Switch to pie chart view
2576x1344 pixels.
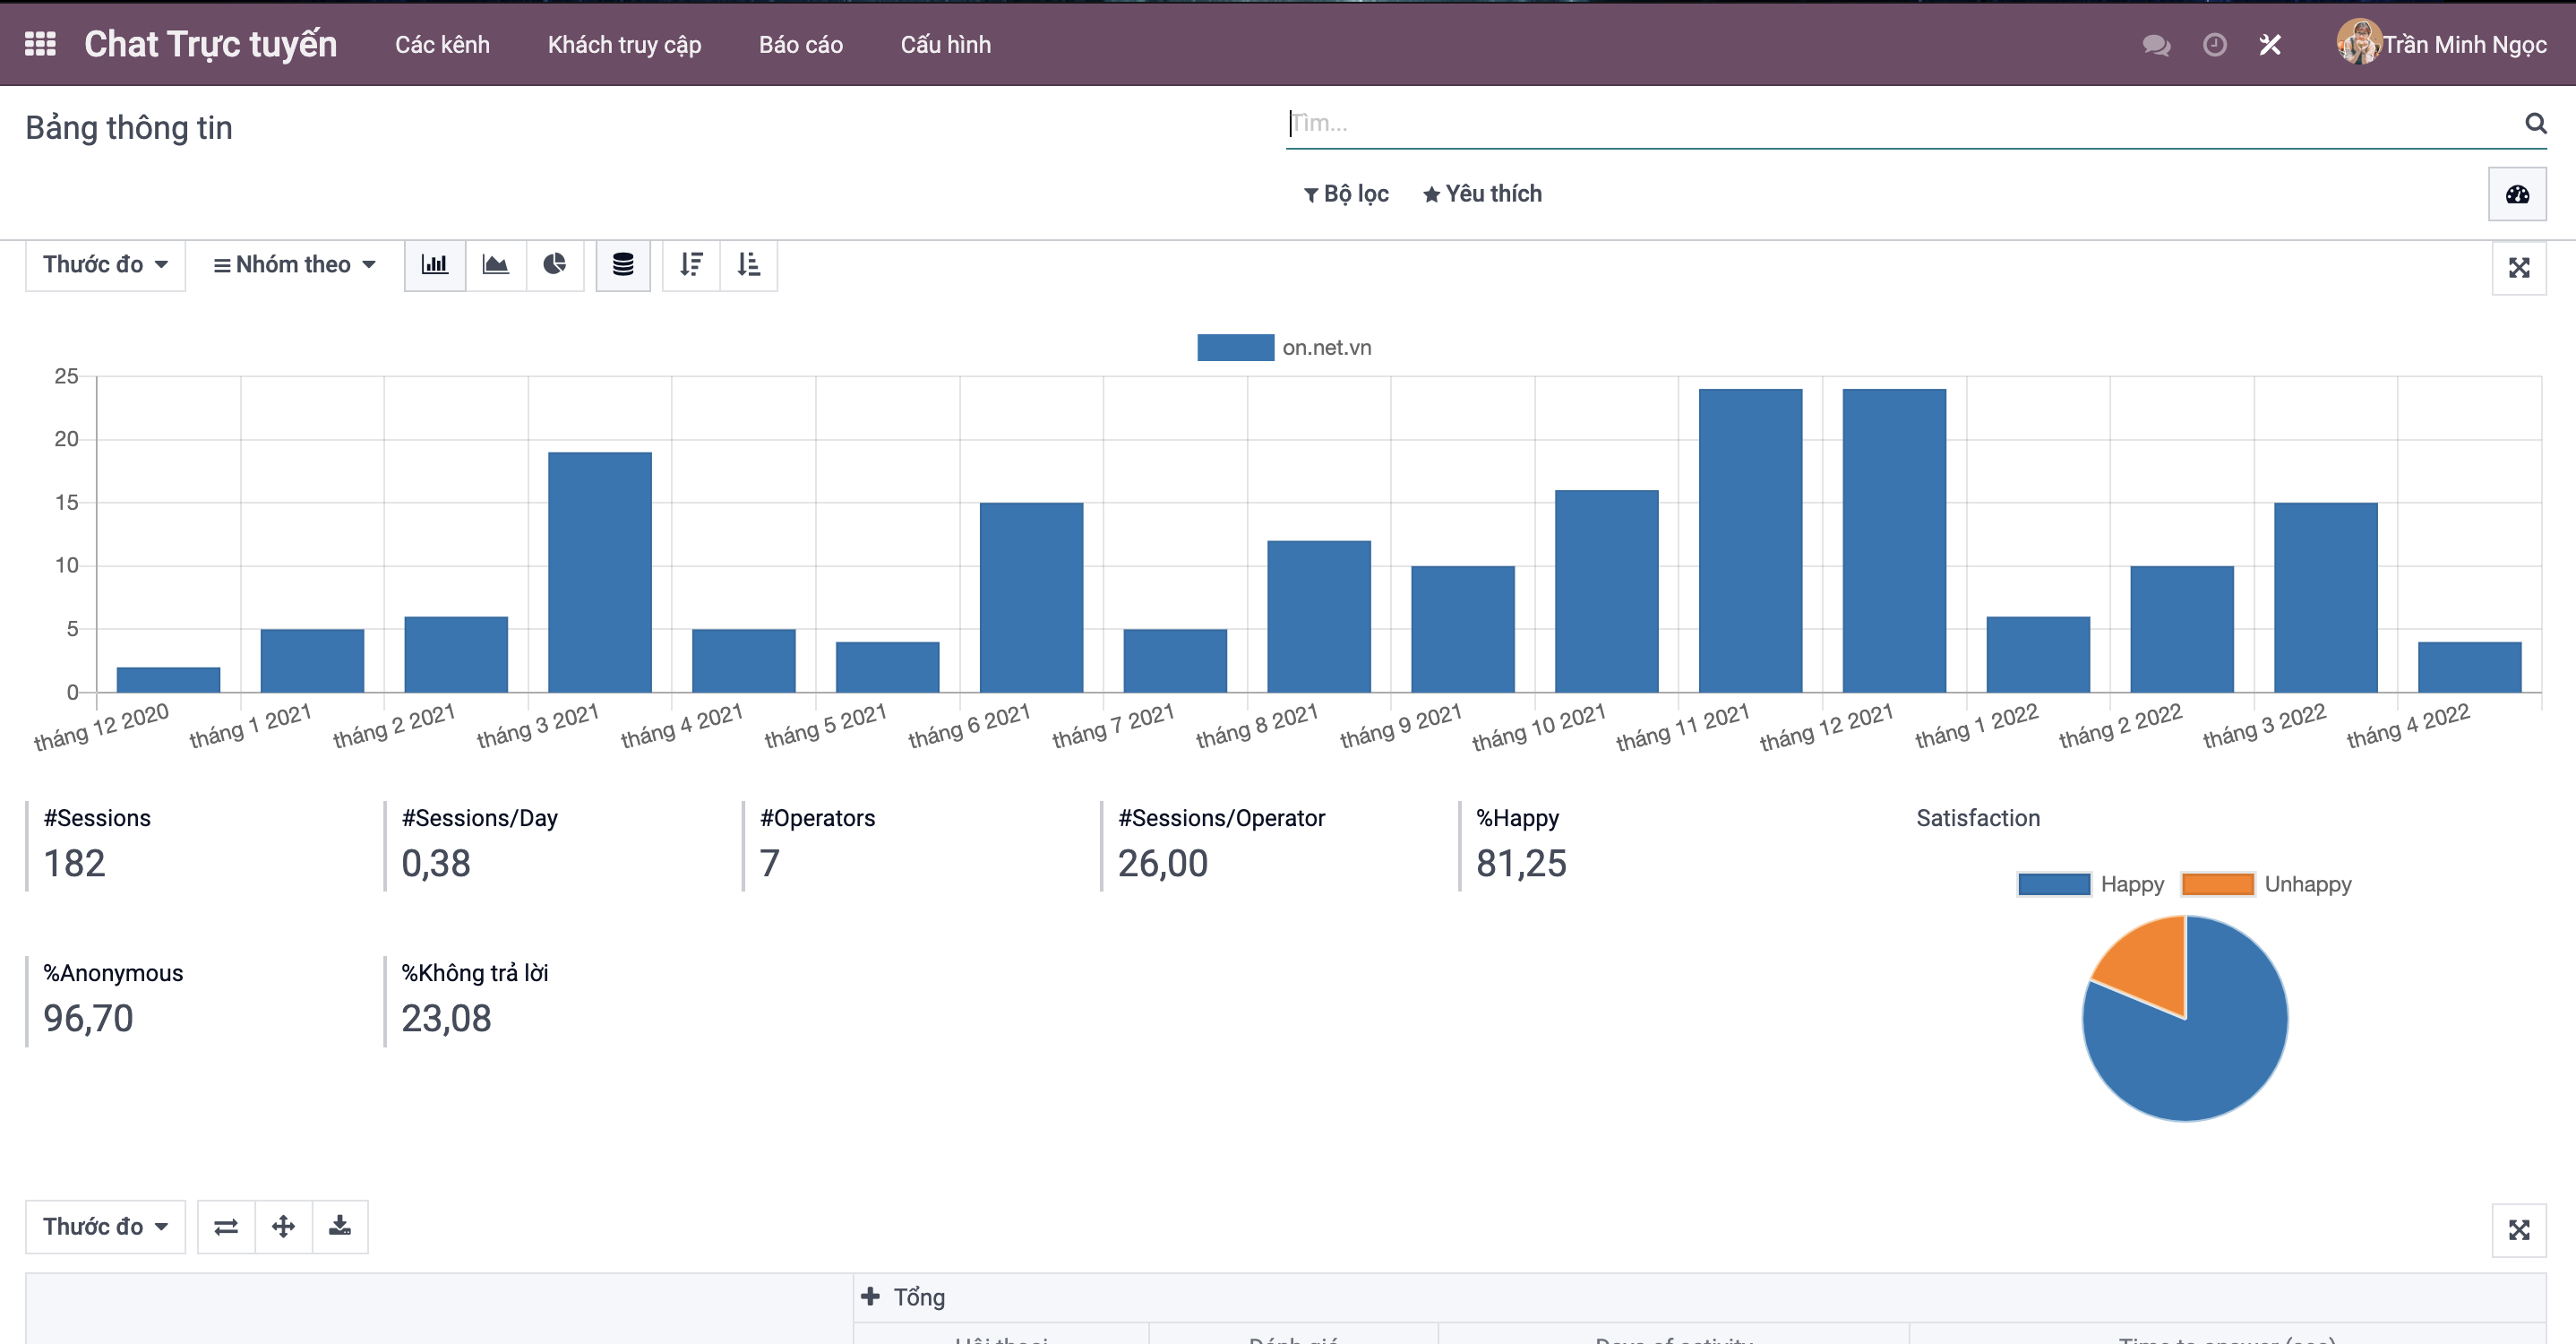pyautogui.click(x=554, y=265)
